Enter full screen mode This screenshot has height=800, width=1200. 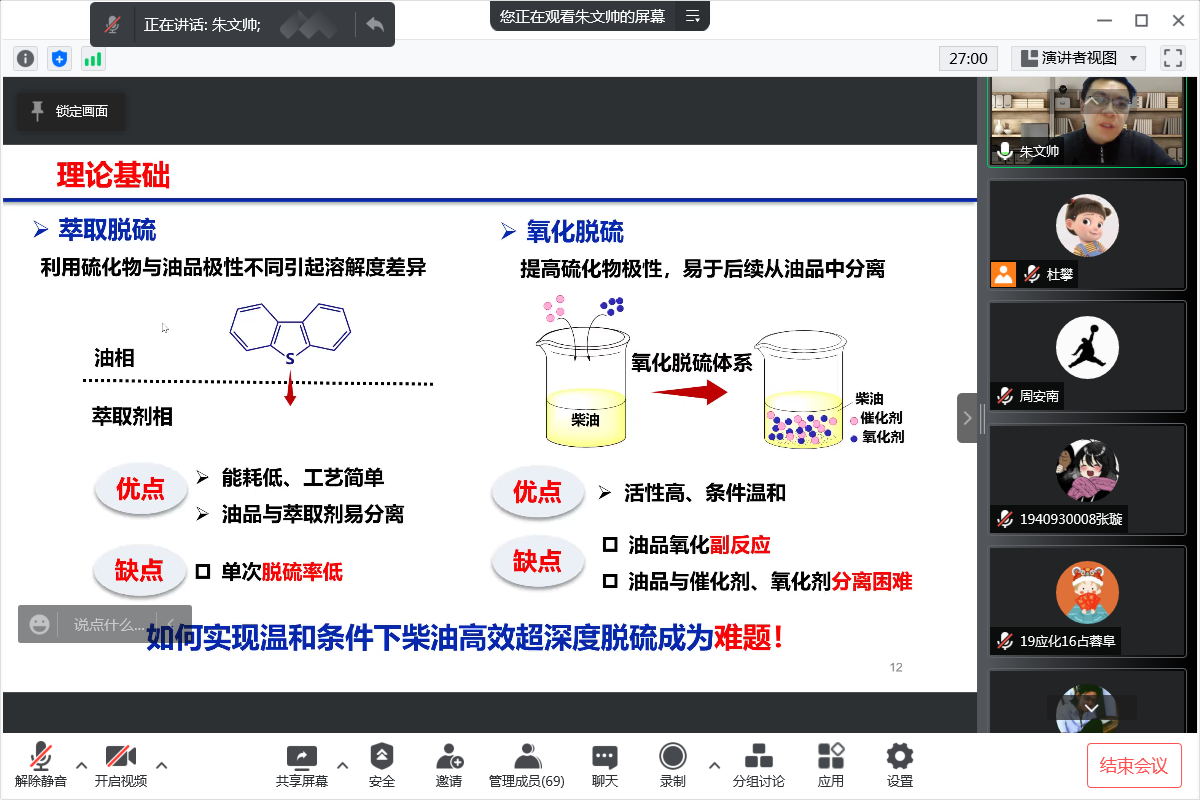[x=1172, y=59]
